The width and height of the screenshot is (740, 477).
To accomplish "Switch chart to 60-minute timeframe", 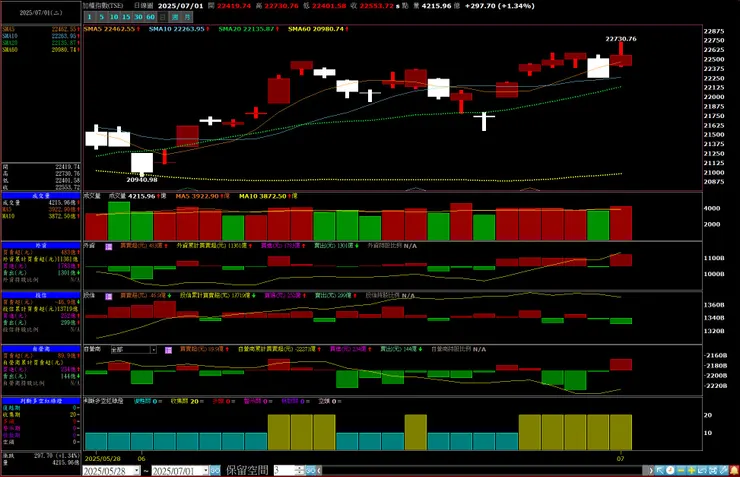I will (x=151, y=17).
